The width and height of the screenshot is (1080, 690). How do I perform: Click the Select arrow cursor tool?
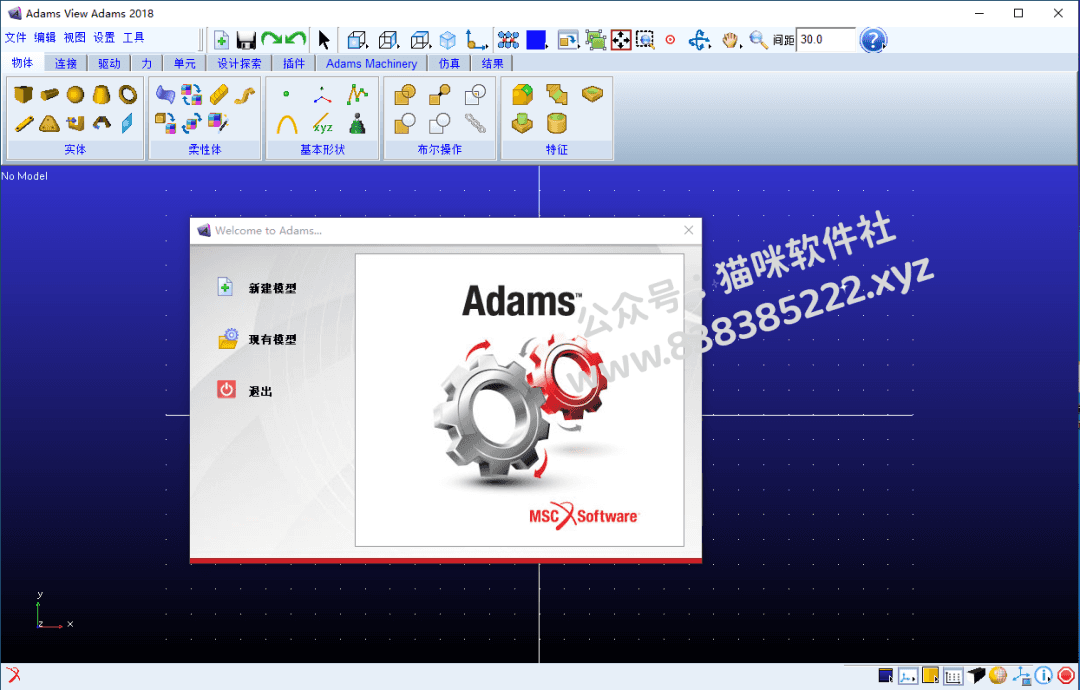click(x=324, y=40)
